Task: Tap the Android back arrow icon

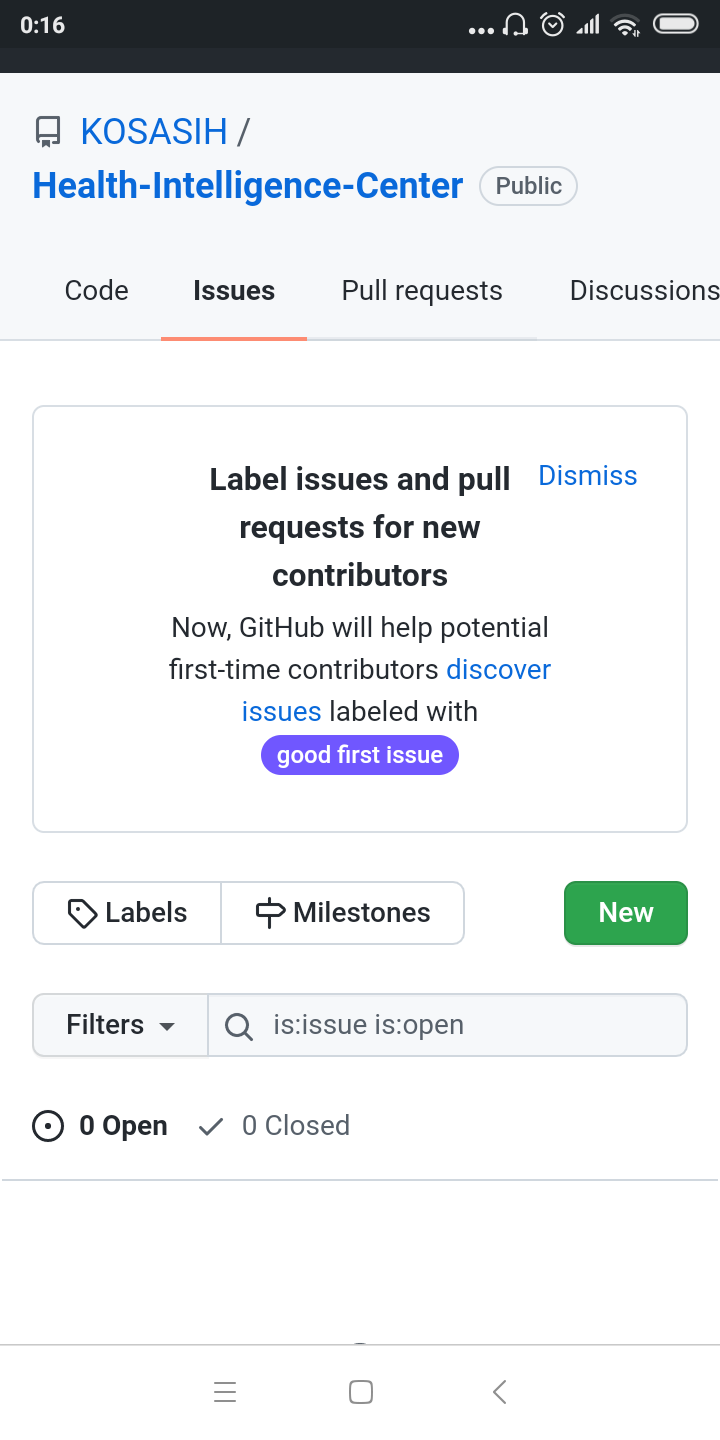Action: point(500,1392)
